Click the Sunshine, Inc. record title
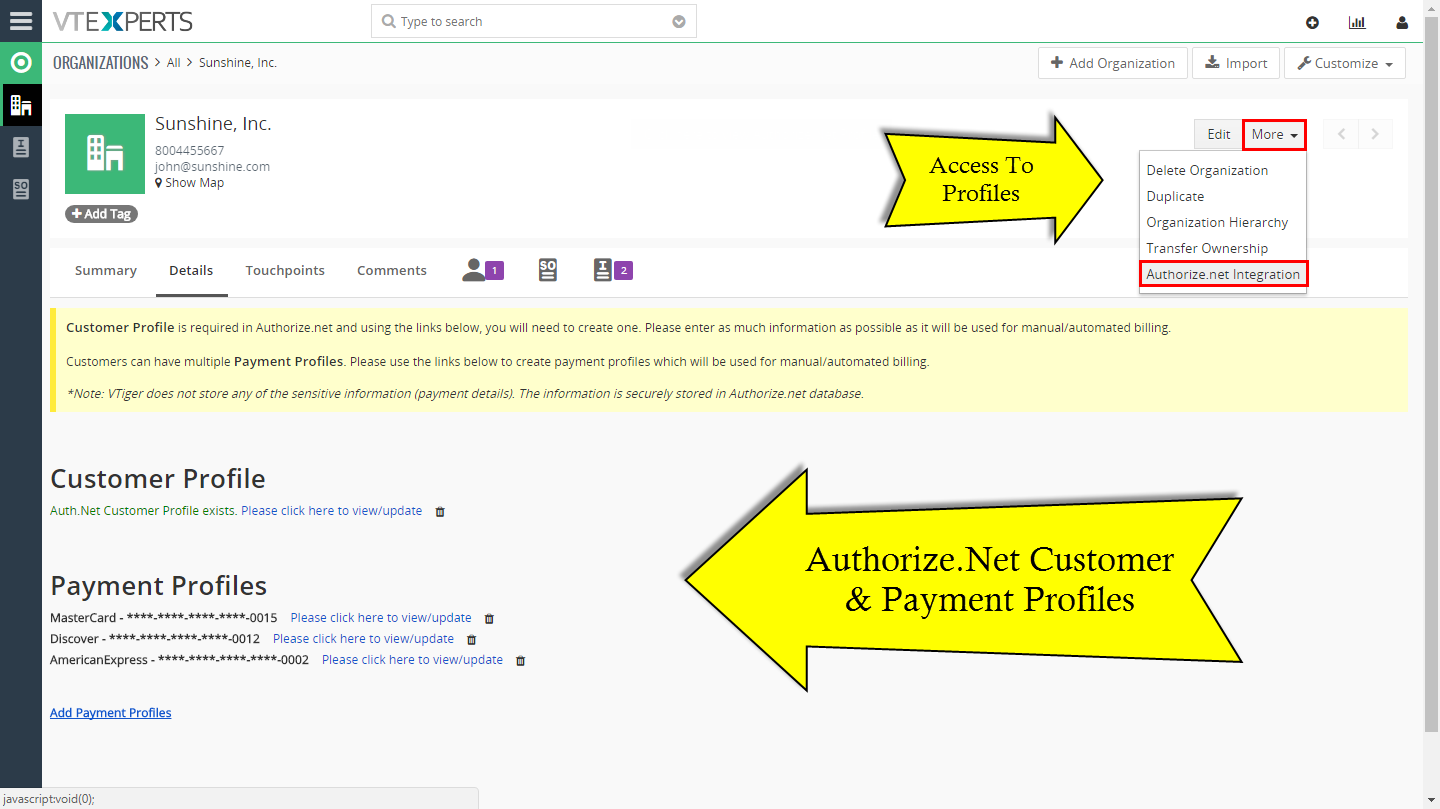This screenshot has width=1440, height=809. [213, 124]
